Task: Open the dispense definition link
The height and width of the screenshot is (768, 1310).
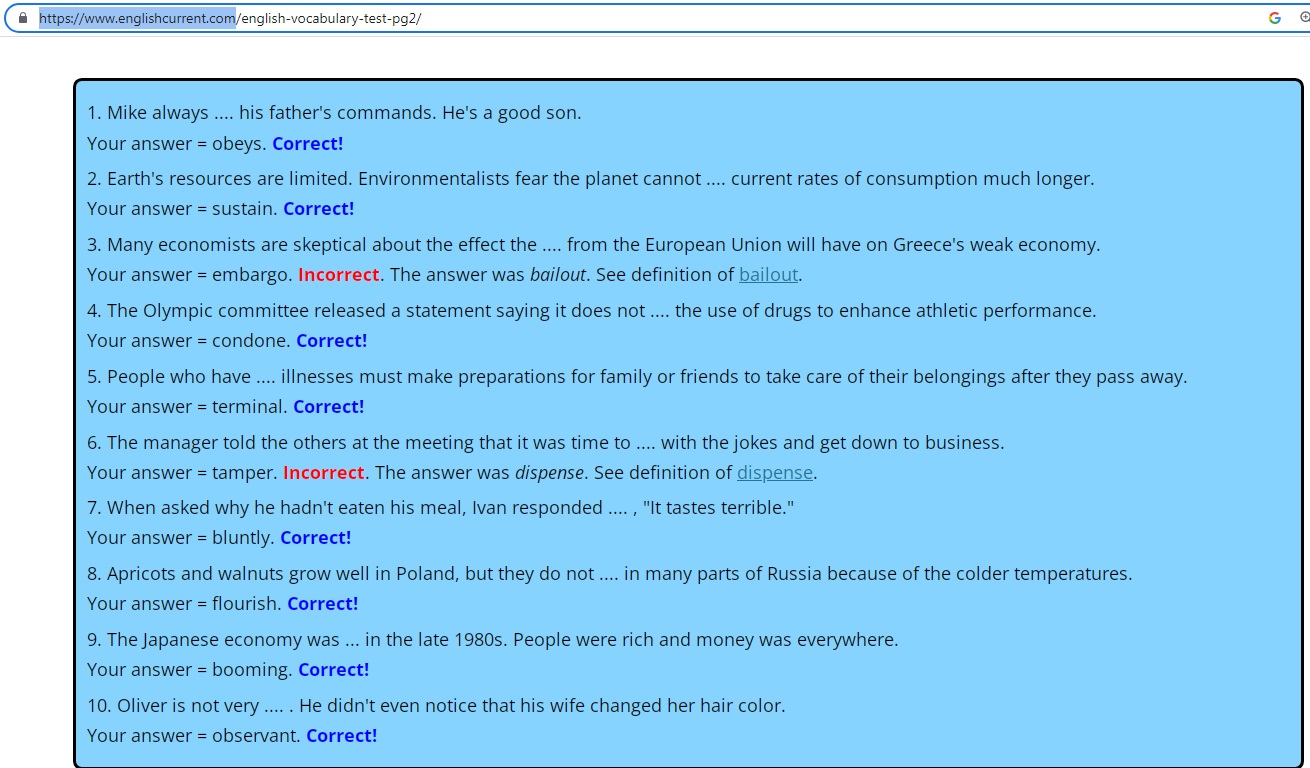Action: [x=775, y=473]
